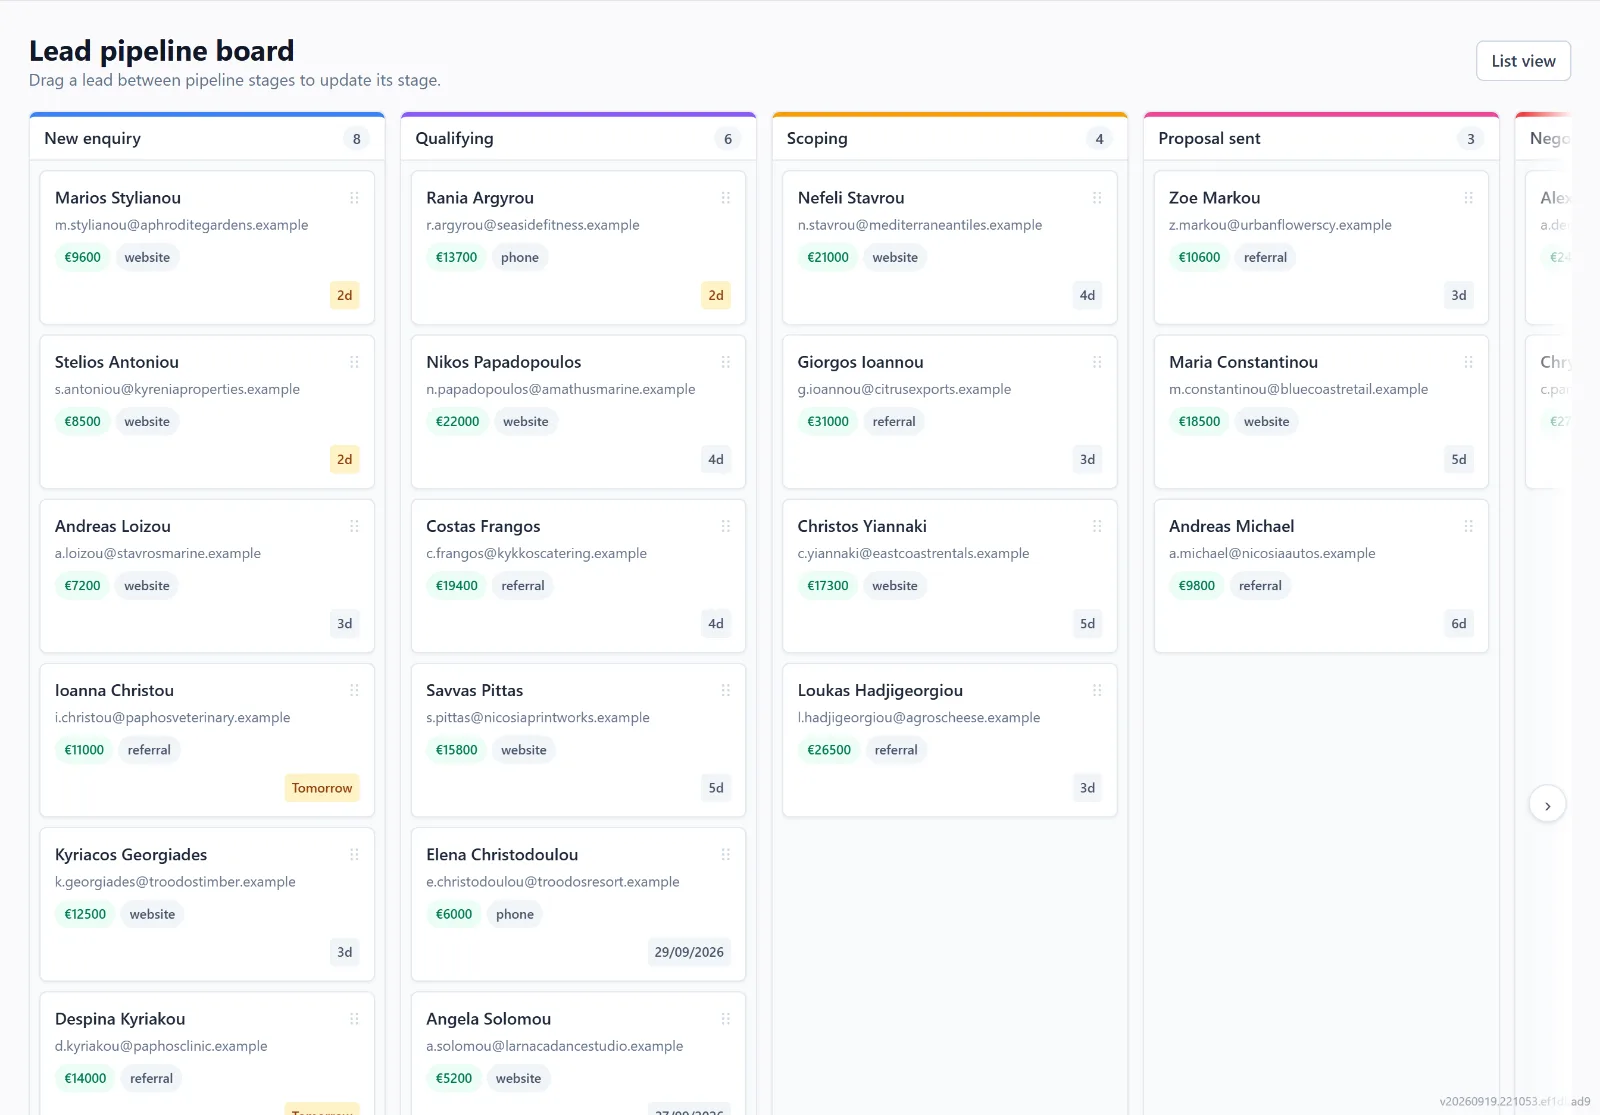Click the Qualifying count badge 6
1600x1115 pixels.
click(728, 139)
